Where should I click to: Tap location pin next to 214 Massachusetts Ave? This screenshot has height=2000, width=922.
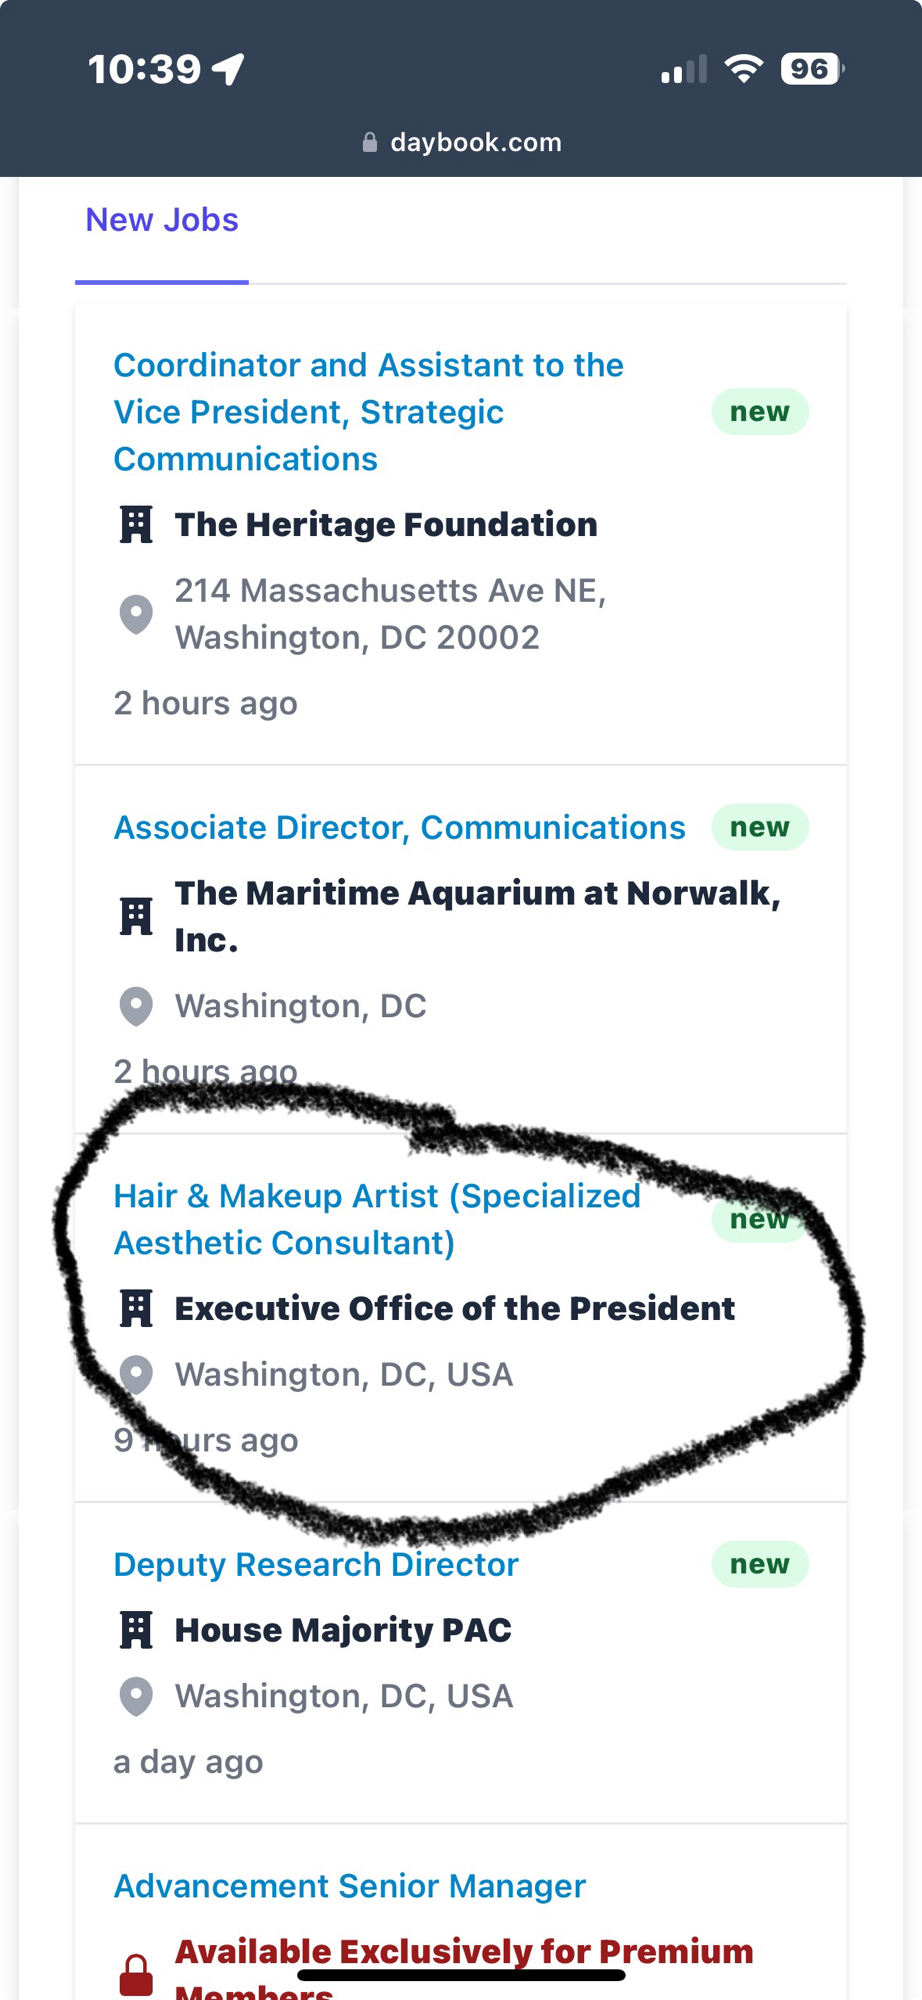136,614
